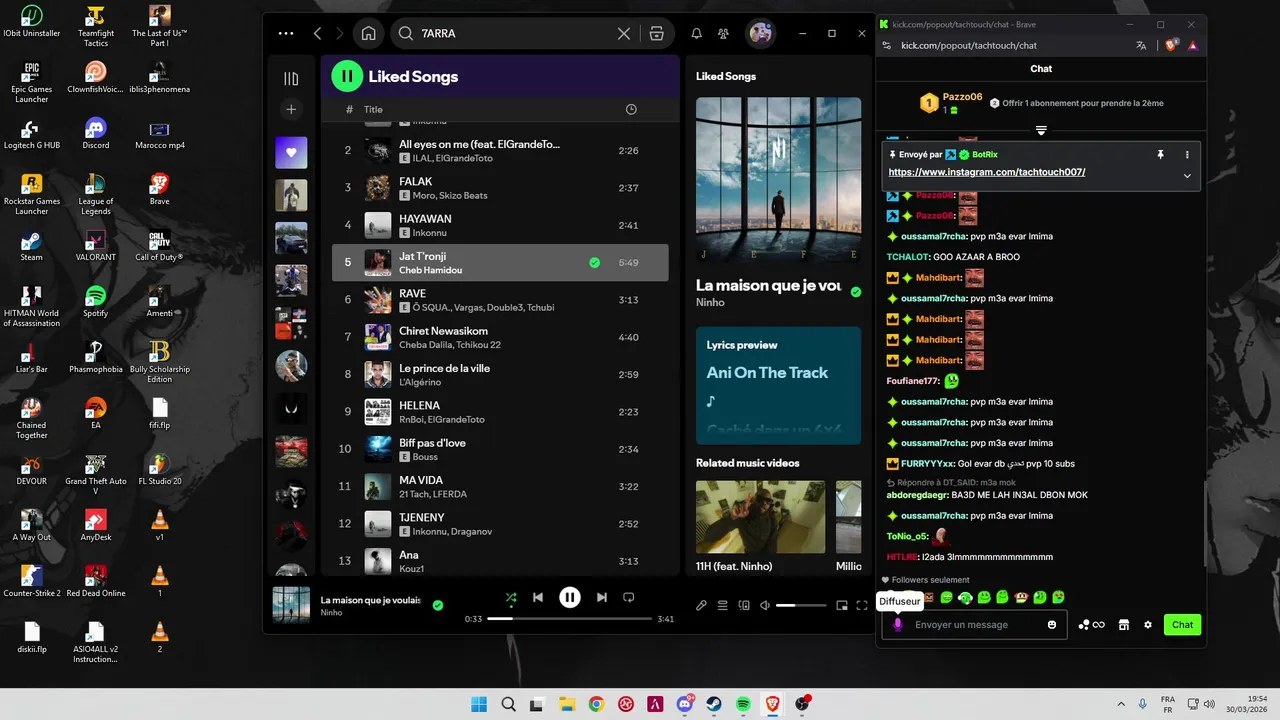Expand Your Library sidebar
The image size is (1280, 720).
click(x=291, y=78)
